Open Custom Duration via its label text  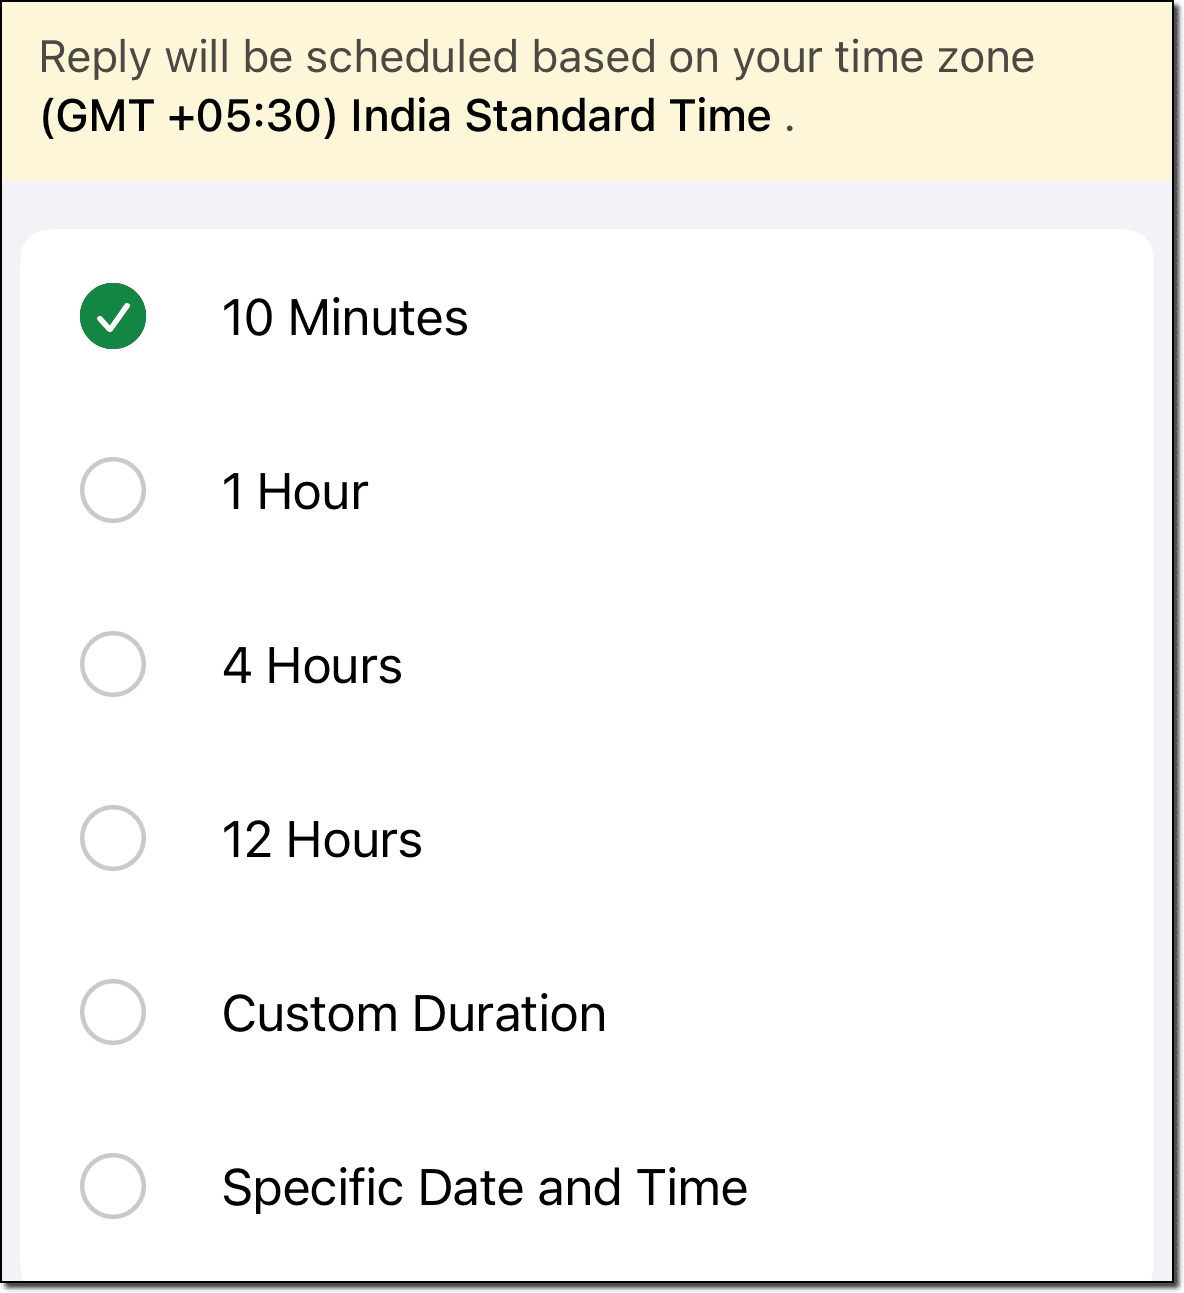tap(414, 1014)
